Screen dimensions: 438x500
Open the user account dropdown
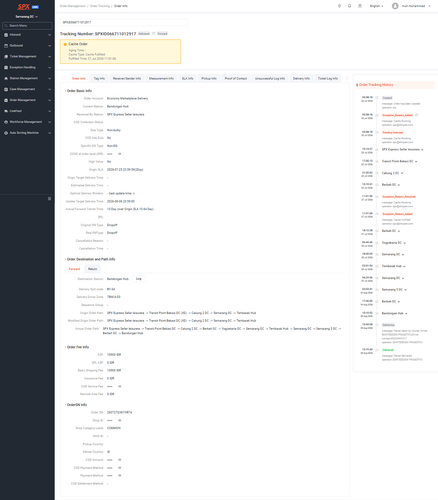click(416, 6)
